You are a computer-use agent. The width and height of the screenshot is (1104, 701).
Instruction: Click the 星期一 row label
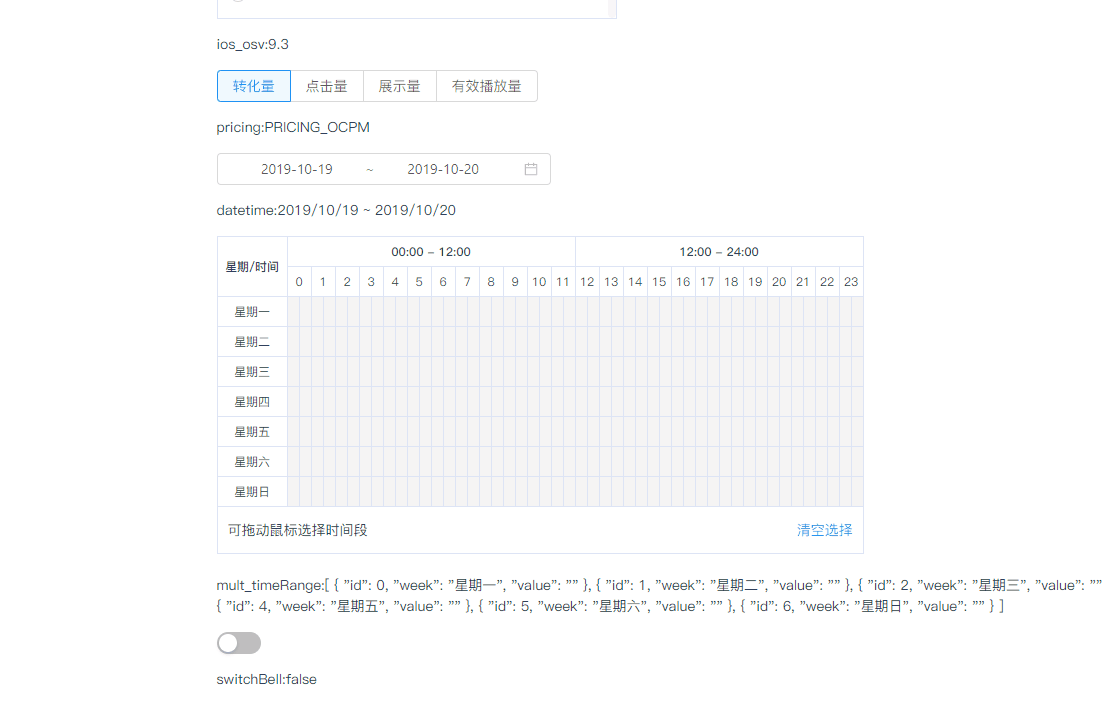coord(251,311)
